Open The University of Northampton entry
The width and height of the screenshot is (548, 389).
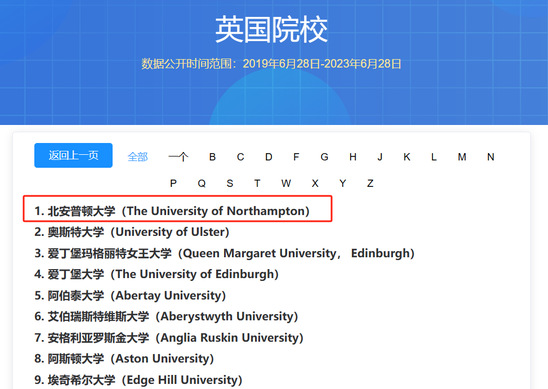172,211
